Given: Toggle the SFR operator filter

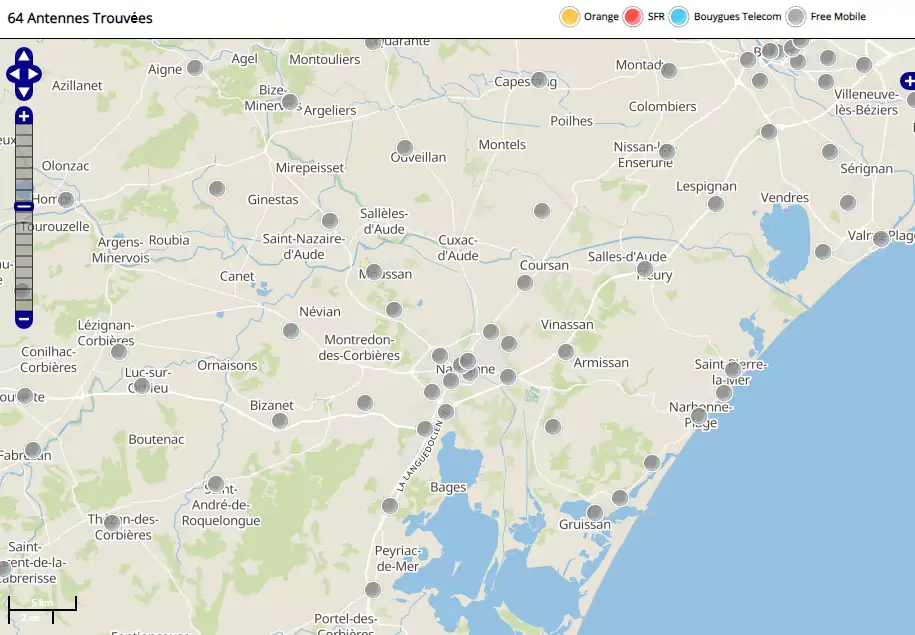Looking at the screenshot, I should click(633, 17).
